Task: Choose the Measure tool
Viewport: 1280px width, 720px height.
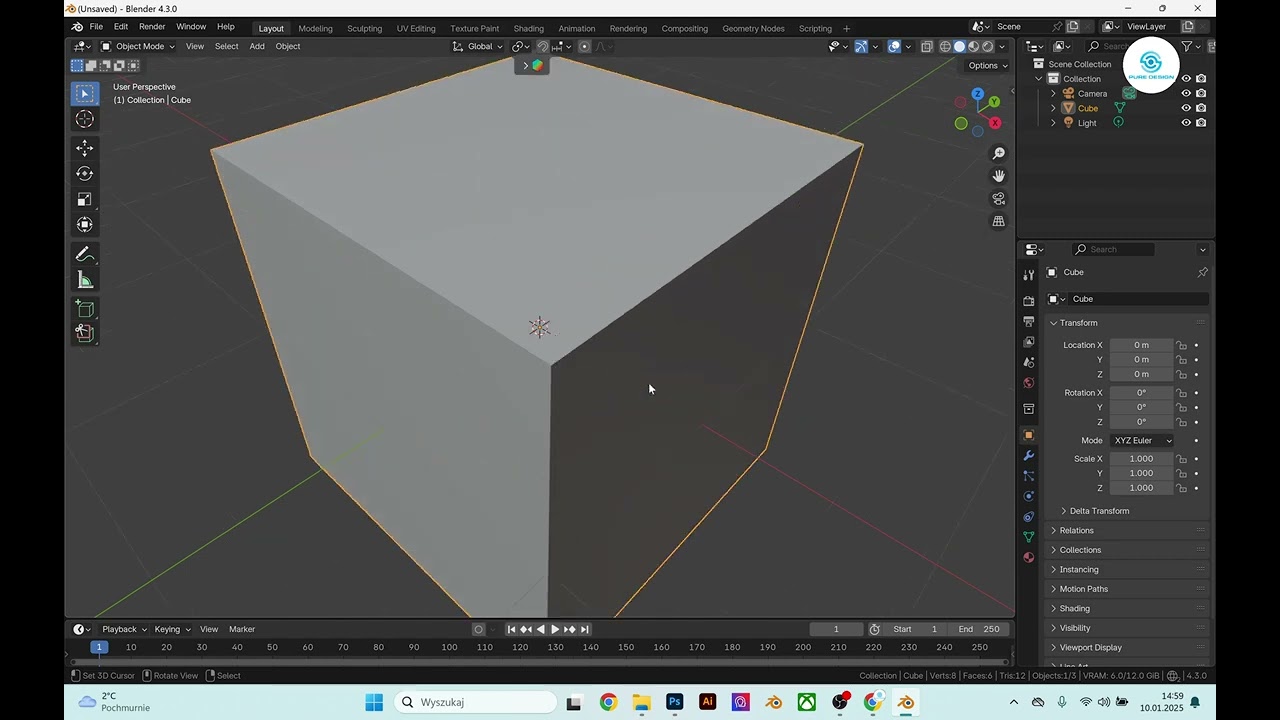Action: pos(85,281)
